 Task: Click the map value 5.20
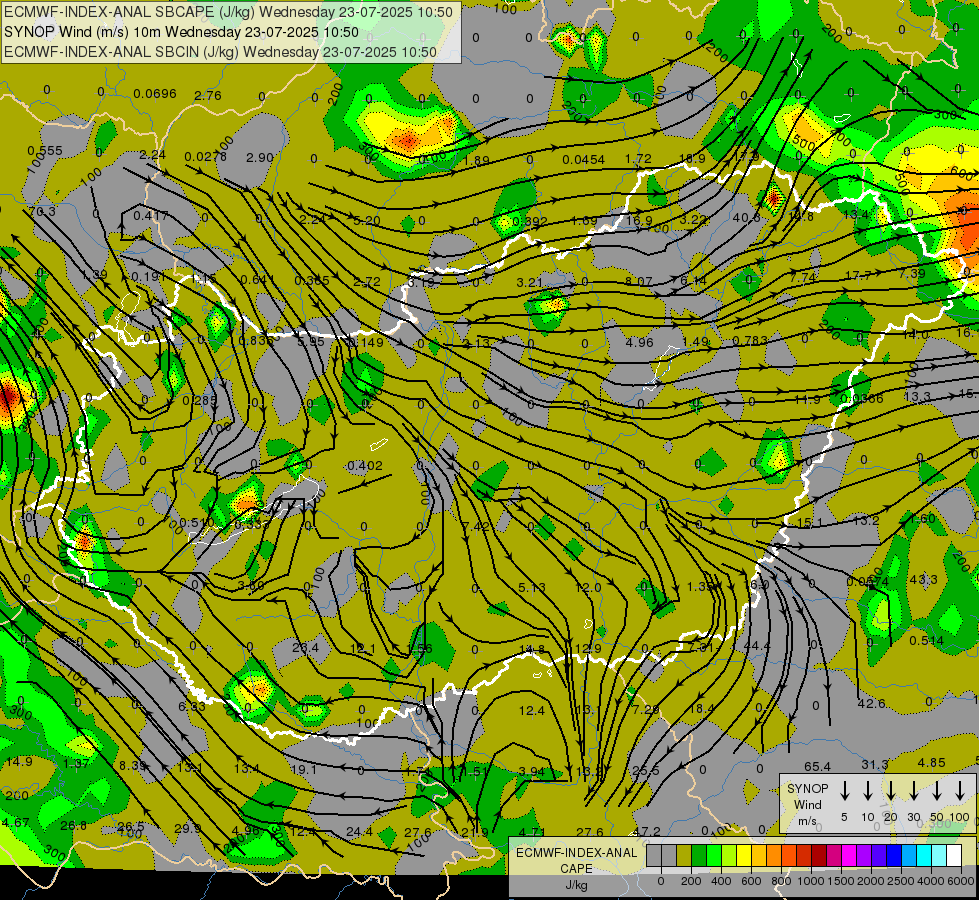point(367,220)
